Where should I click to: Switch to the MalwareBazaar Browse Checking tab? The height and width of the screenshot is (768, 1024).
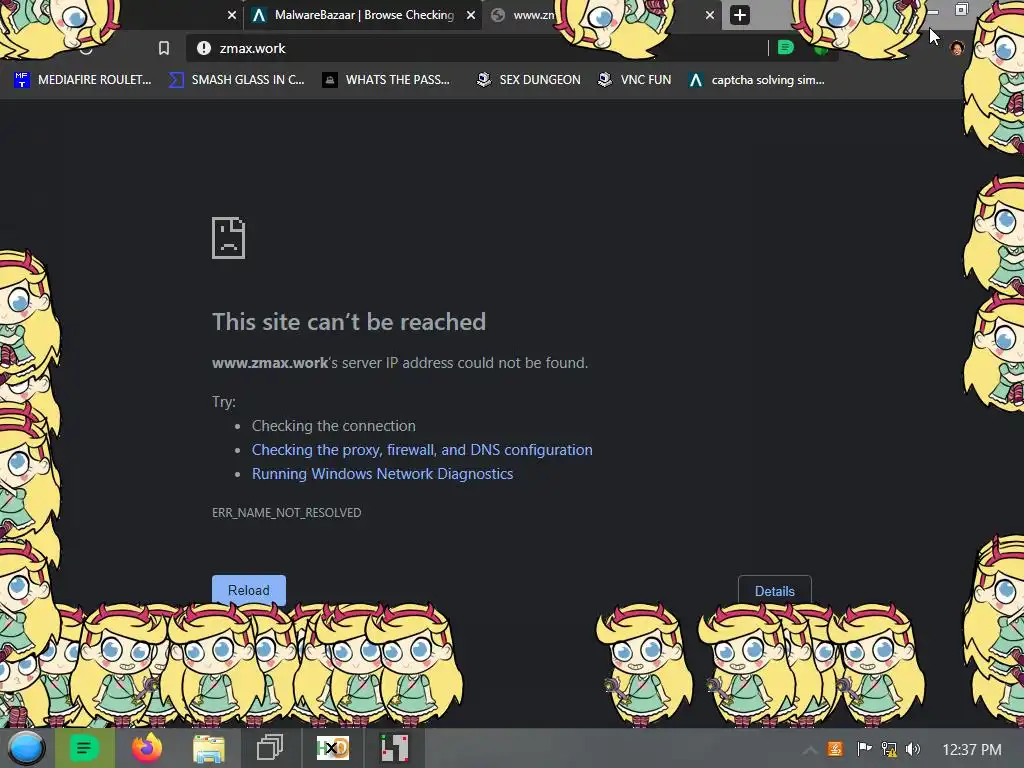click(x=363, y=15)
